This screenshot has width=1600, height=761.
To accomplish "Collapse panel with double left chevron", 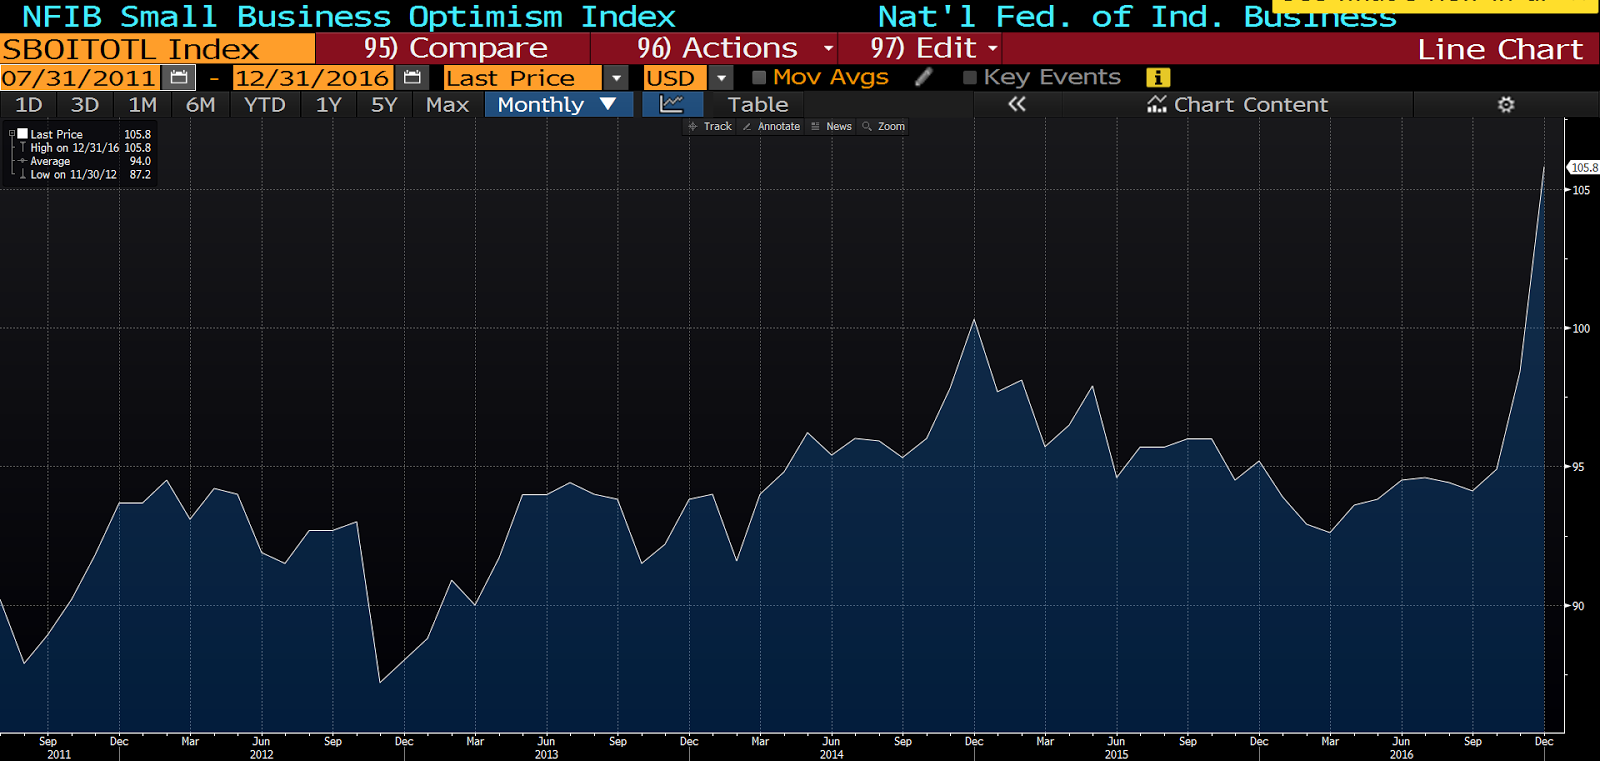I will coord(1017,104).
